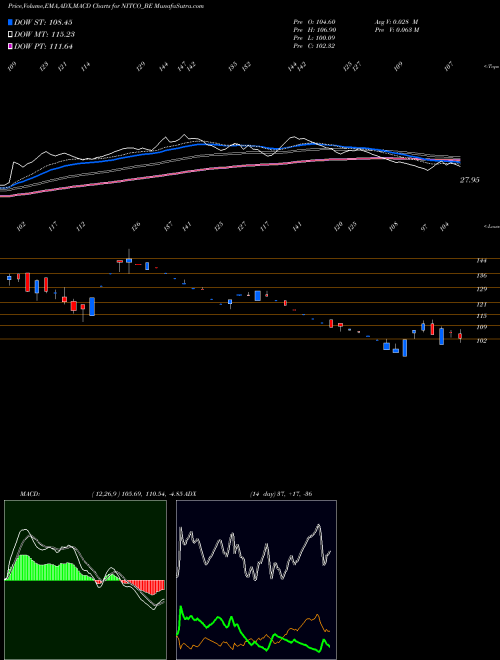Click the 109 price axis label

481,327
